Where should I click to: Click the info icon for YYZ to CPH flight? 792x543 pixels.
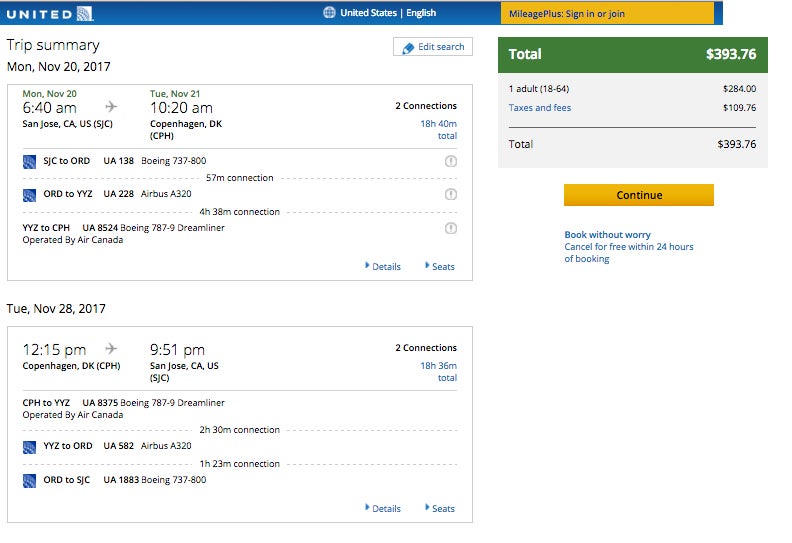(451, 228)
